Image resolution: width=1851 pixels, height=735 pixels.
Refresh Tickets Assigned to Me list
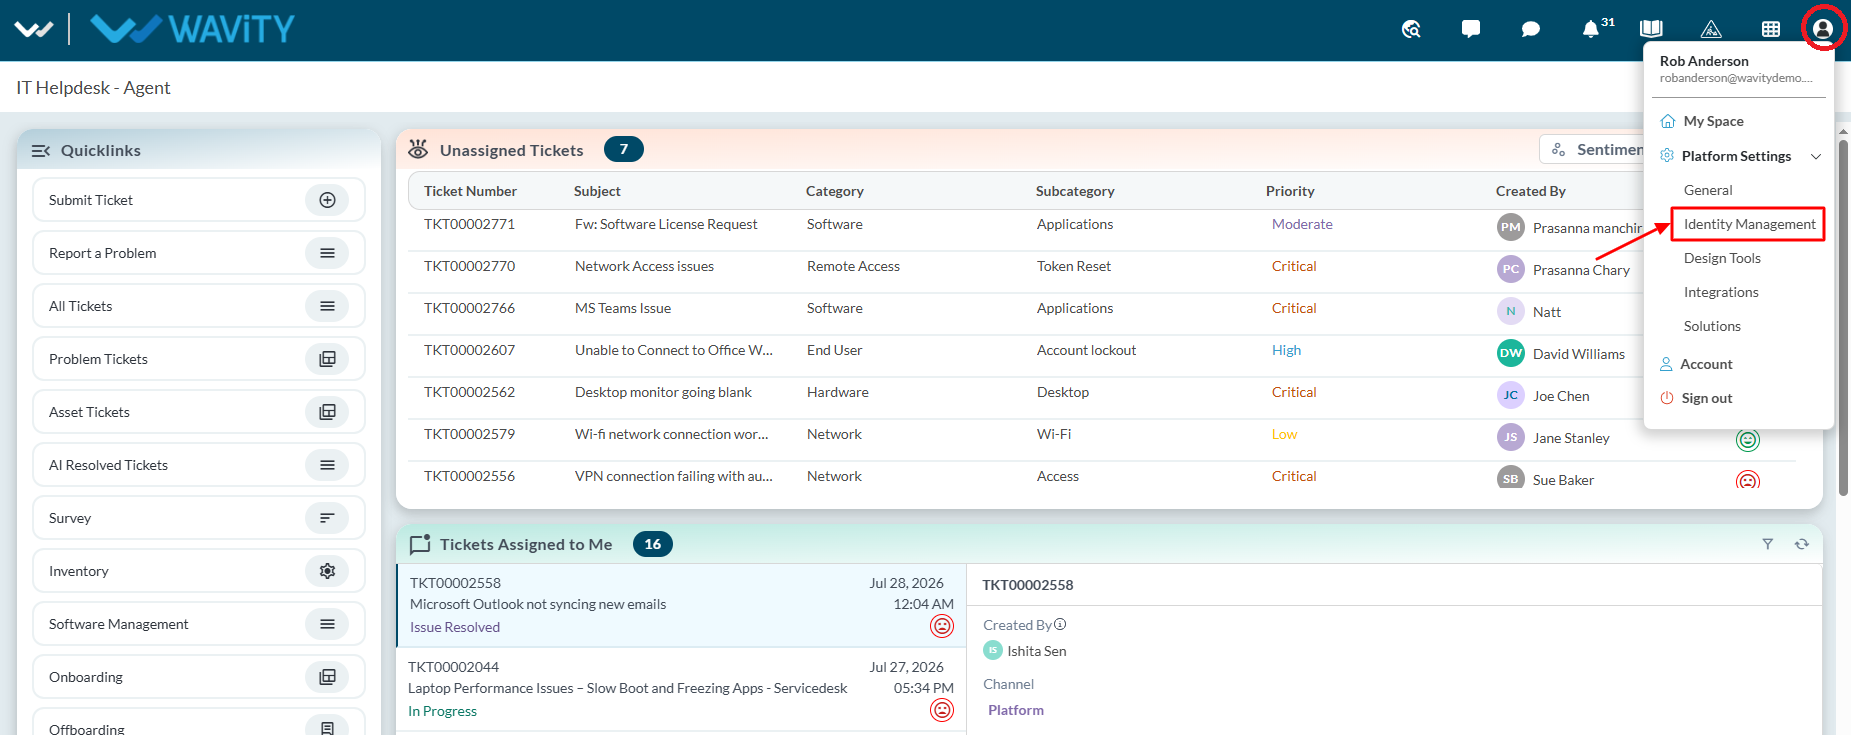click(1801, 544)
